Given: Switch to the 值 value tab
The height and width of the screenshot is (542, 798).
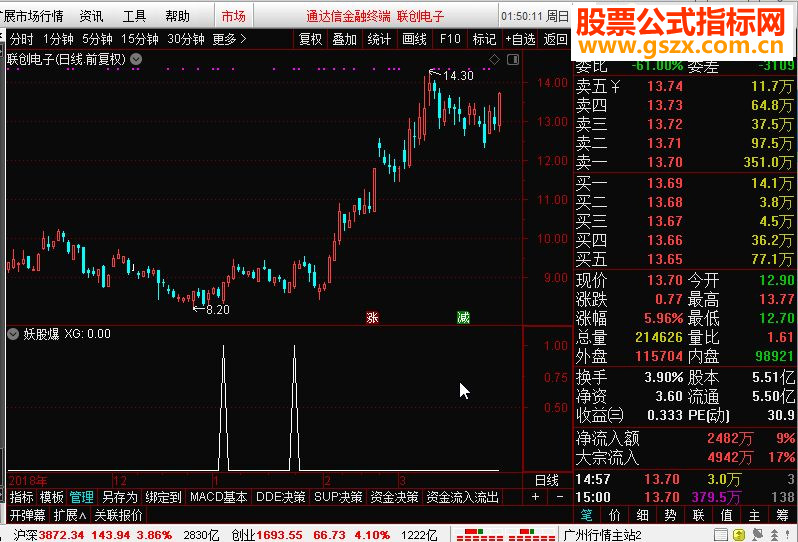Looking at the screenshot, I should (x=726, y=515).
